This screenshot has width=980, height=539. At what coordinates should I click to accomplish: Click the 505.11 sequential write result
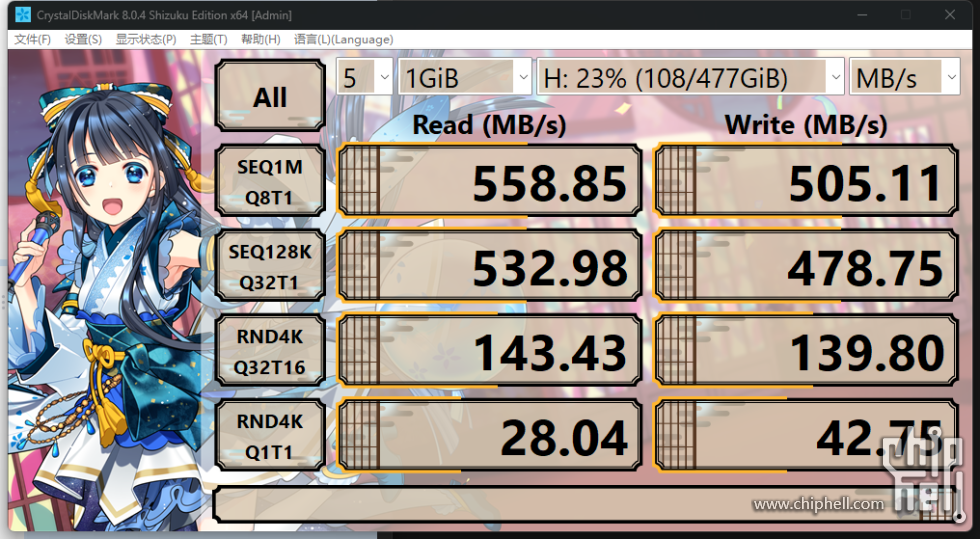tap(806, 181)
